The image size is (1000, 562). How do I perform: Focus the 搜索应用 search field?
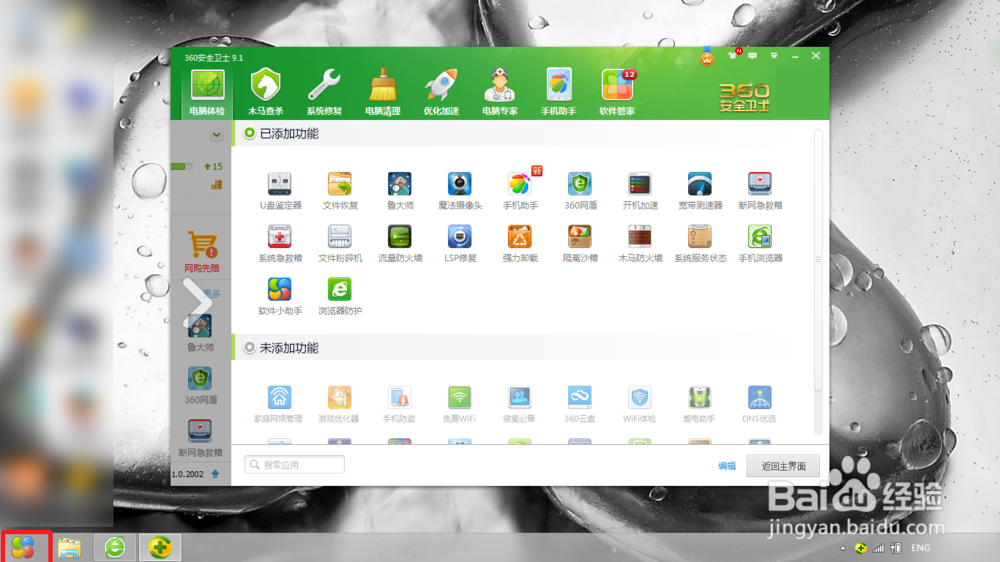click(x=295, y=464)
